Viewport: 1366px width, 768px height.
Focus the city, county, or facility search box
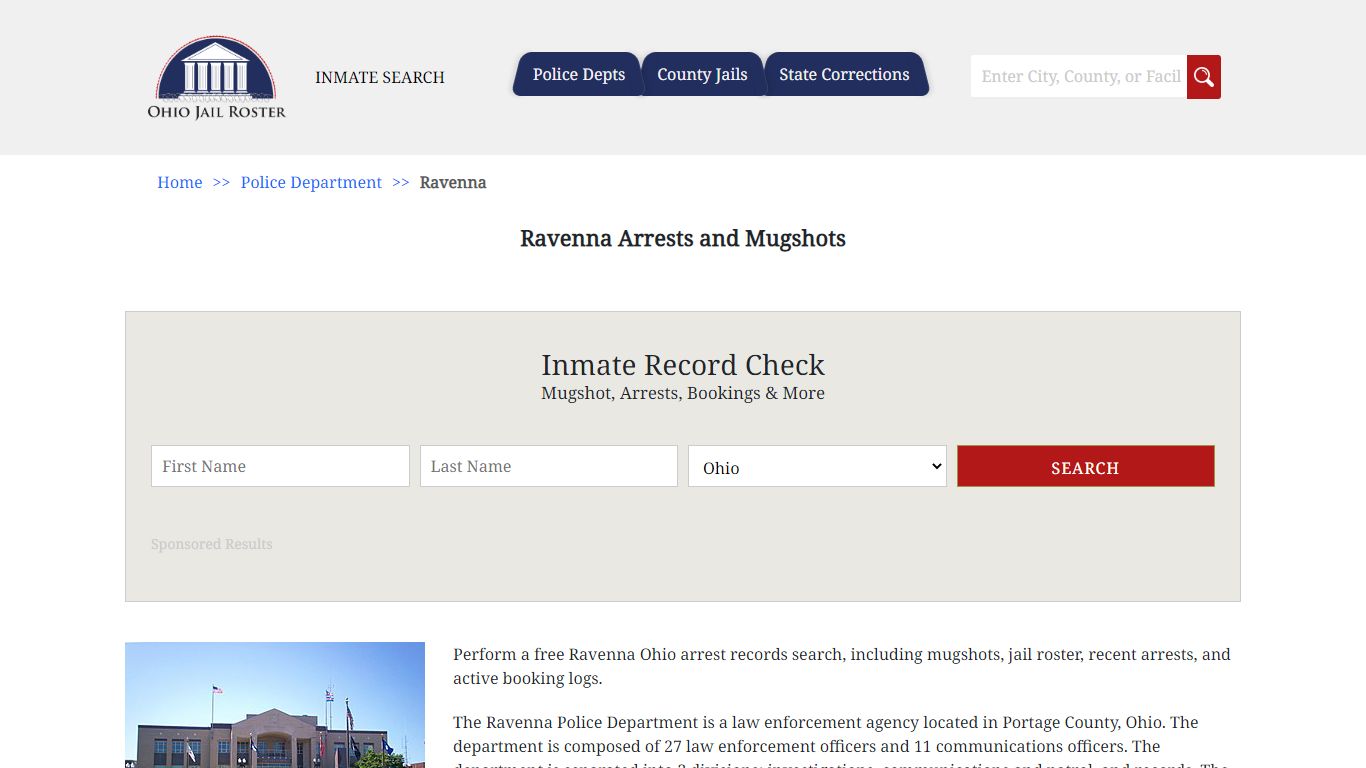click(1079, 77)
